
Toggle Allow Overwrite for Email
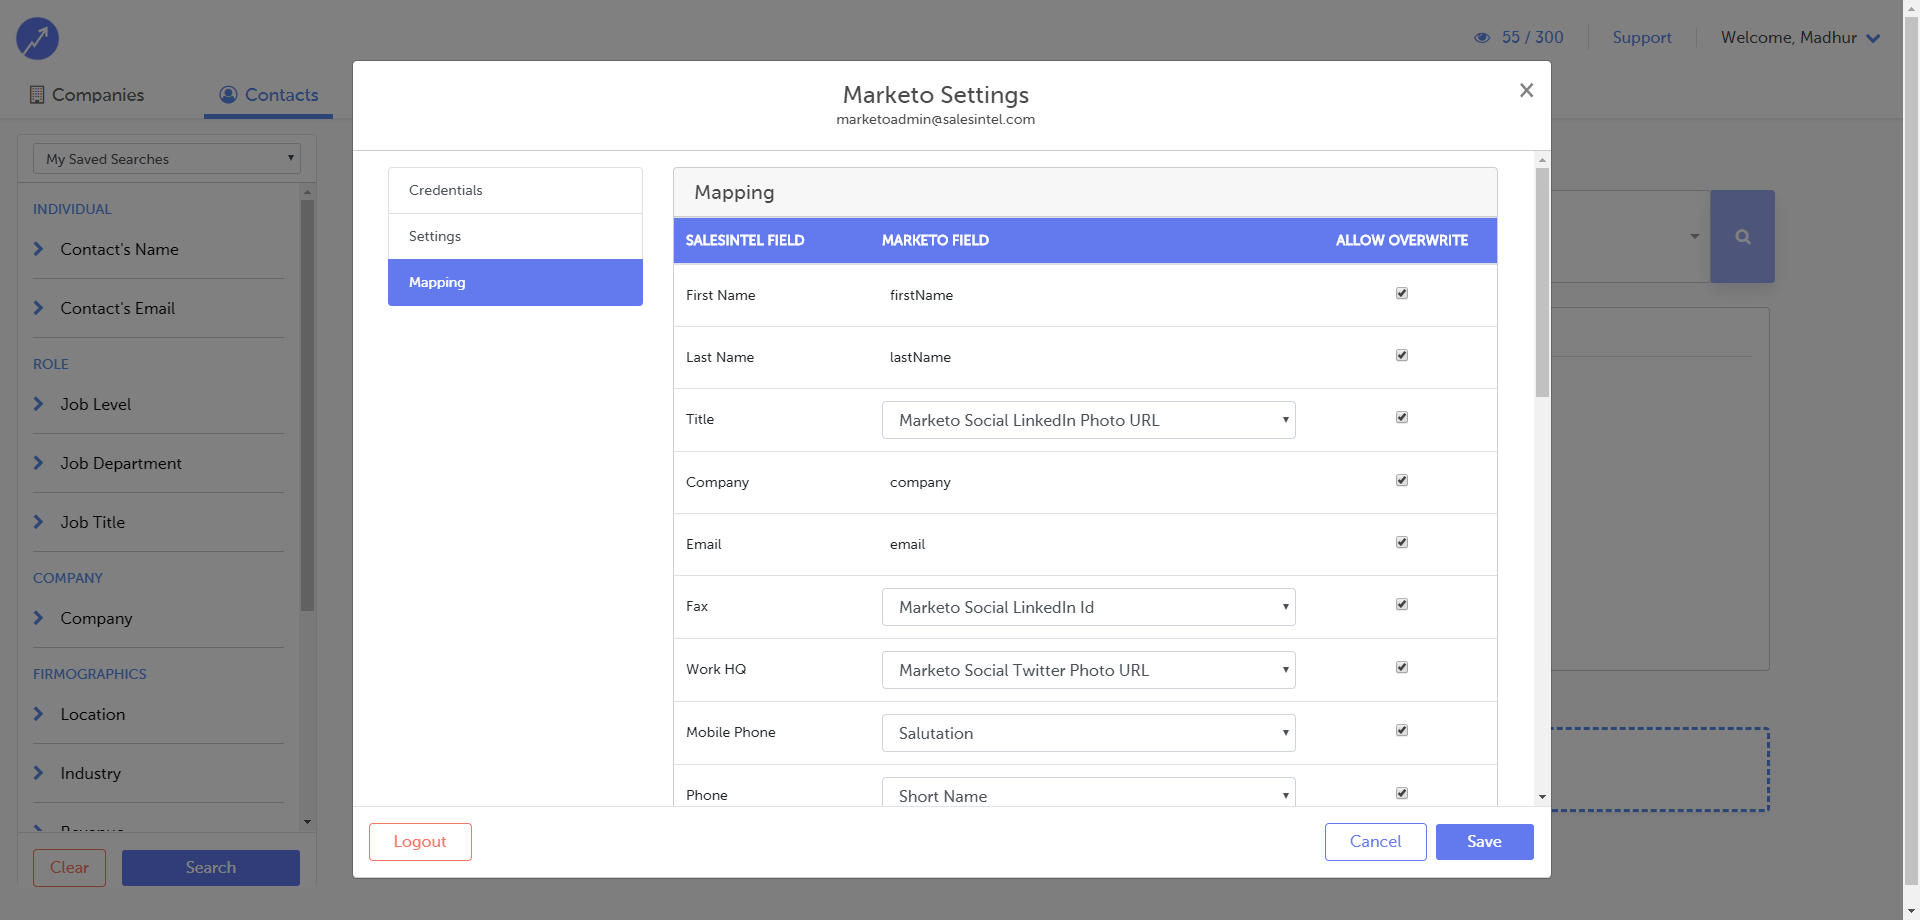click(x=1402, y=542)
